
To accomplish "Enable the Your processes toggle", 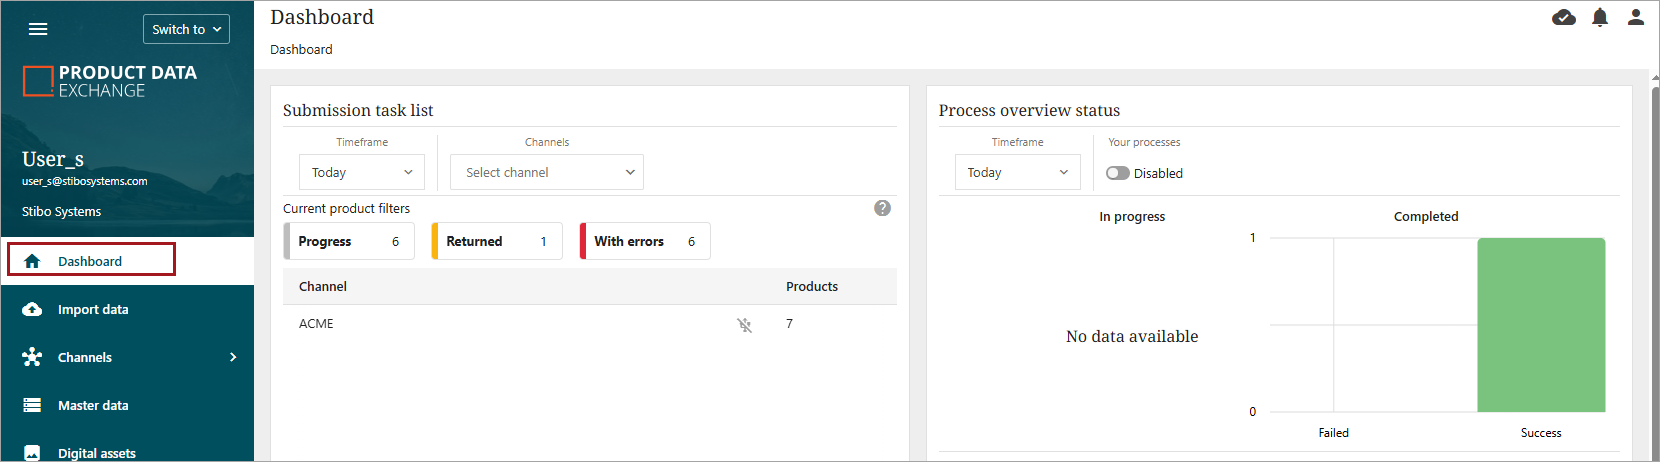I will (x=1118, y=173).
